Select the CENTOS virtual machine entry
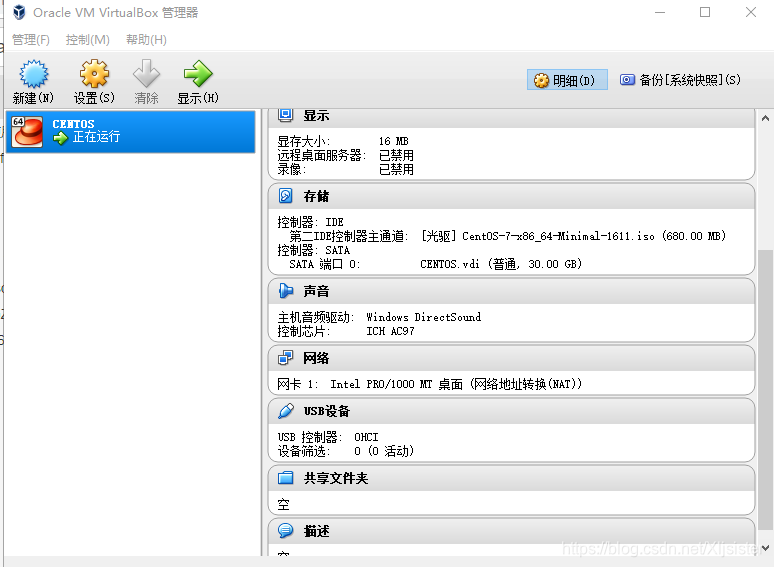This screenshot has width=774, height=567. (x=130, y=131)
